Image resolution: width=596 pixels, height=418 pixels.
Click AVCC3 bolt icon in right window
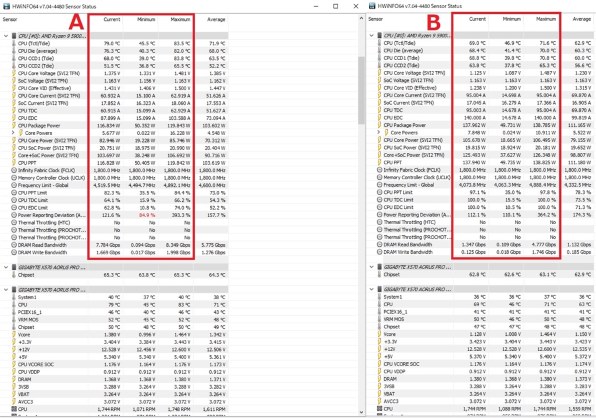379,401
